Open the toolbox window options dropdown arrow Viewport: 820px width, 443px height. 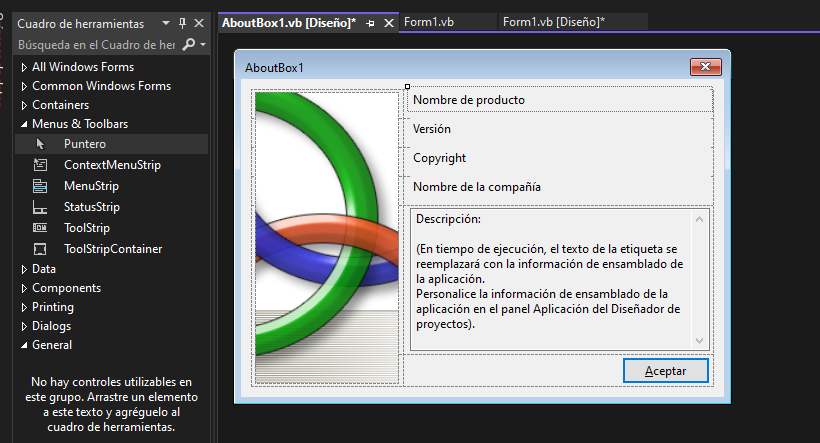coord(166,23)
